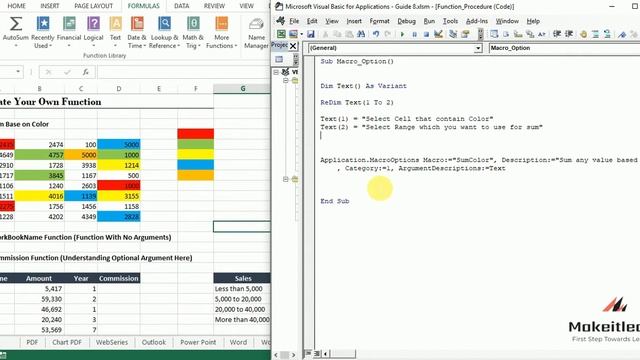Open Project Explorer from toolbar icon
This screenshot has width=640, height=360.
click(453, 34)
